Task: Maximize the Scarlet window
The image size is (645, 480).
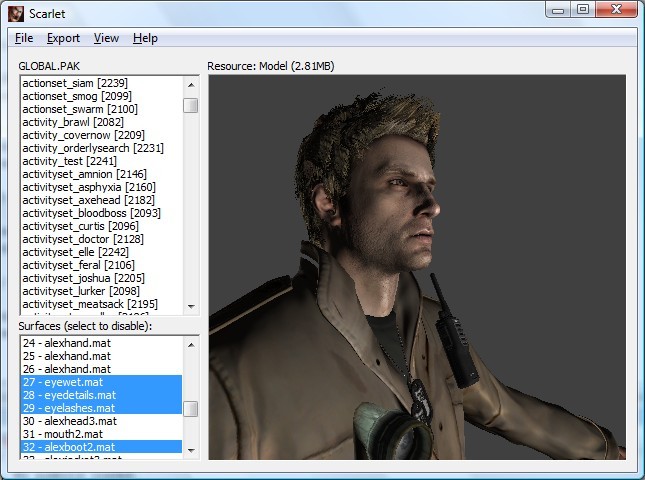Action: 583,10
